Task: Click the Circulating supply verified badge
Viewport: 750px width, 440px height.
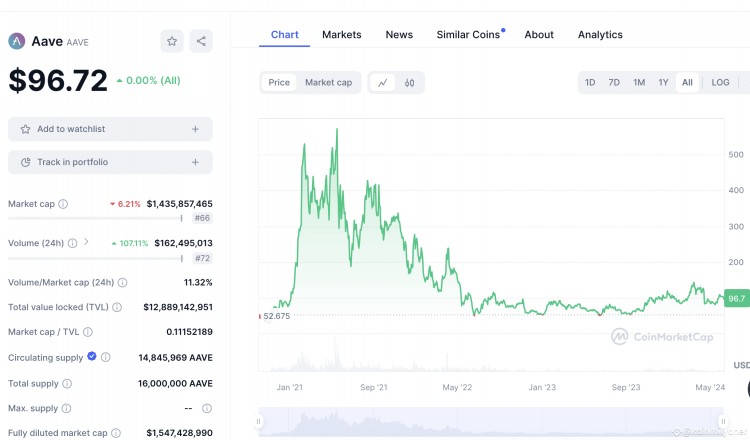Action: 92,357
